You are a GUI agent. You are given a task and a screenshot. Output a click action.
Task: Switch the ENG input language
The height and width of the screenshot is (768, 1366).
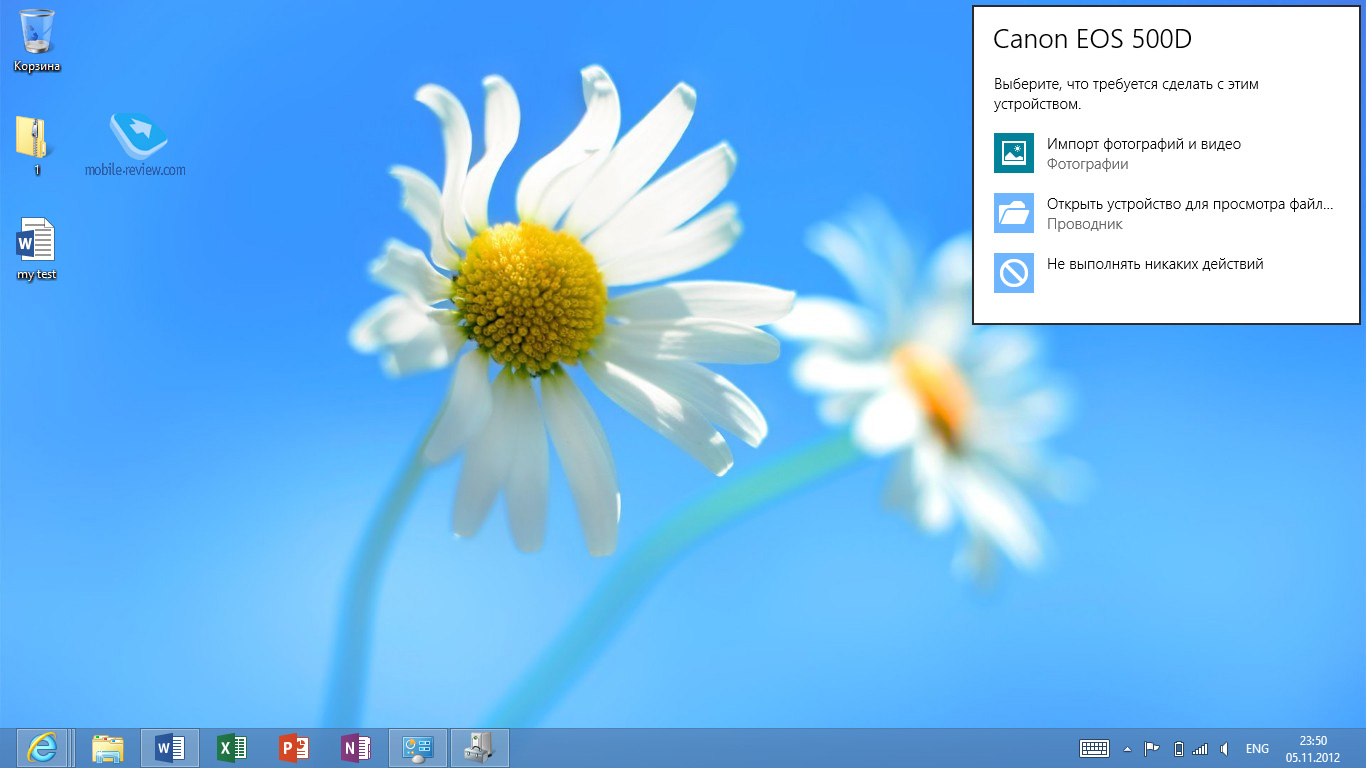pos(1257,749)
